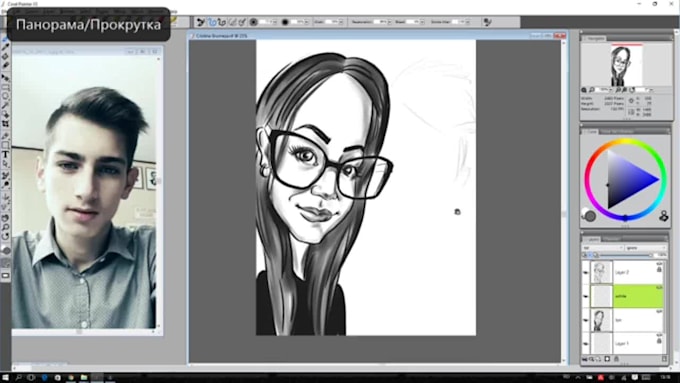Open the Color panel options menu
The height and width of the screenshot is (383, 680).
click(x=667, y=131)
